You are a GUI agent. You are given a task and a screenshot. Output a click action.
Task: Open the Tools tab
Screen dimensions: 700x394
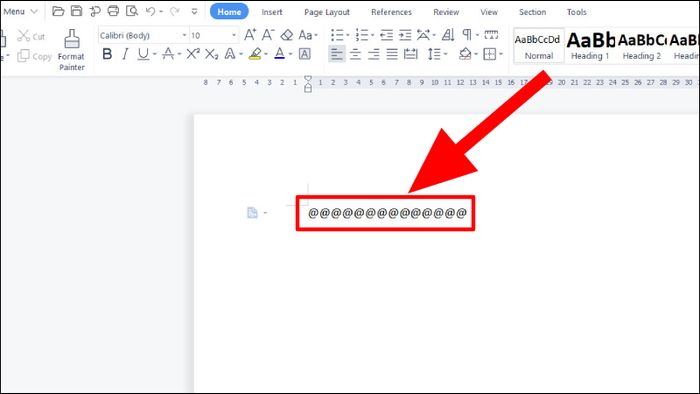(x=576, y=12)
